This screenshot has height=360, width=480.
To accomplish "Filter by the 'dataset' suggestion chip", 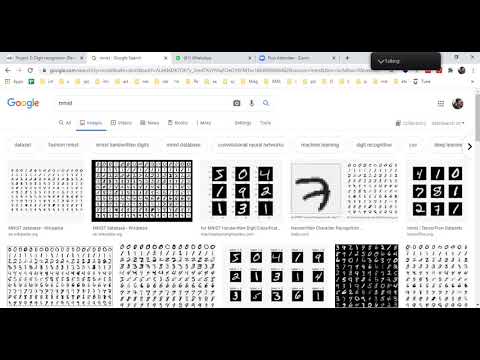I will point(23,145).
